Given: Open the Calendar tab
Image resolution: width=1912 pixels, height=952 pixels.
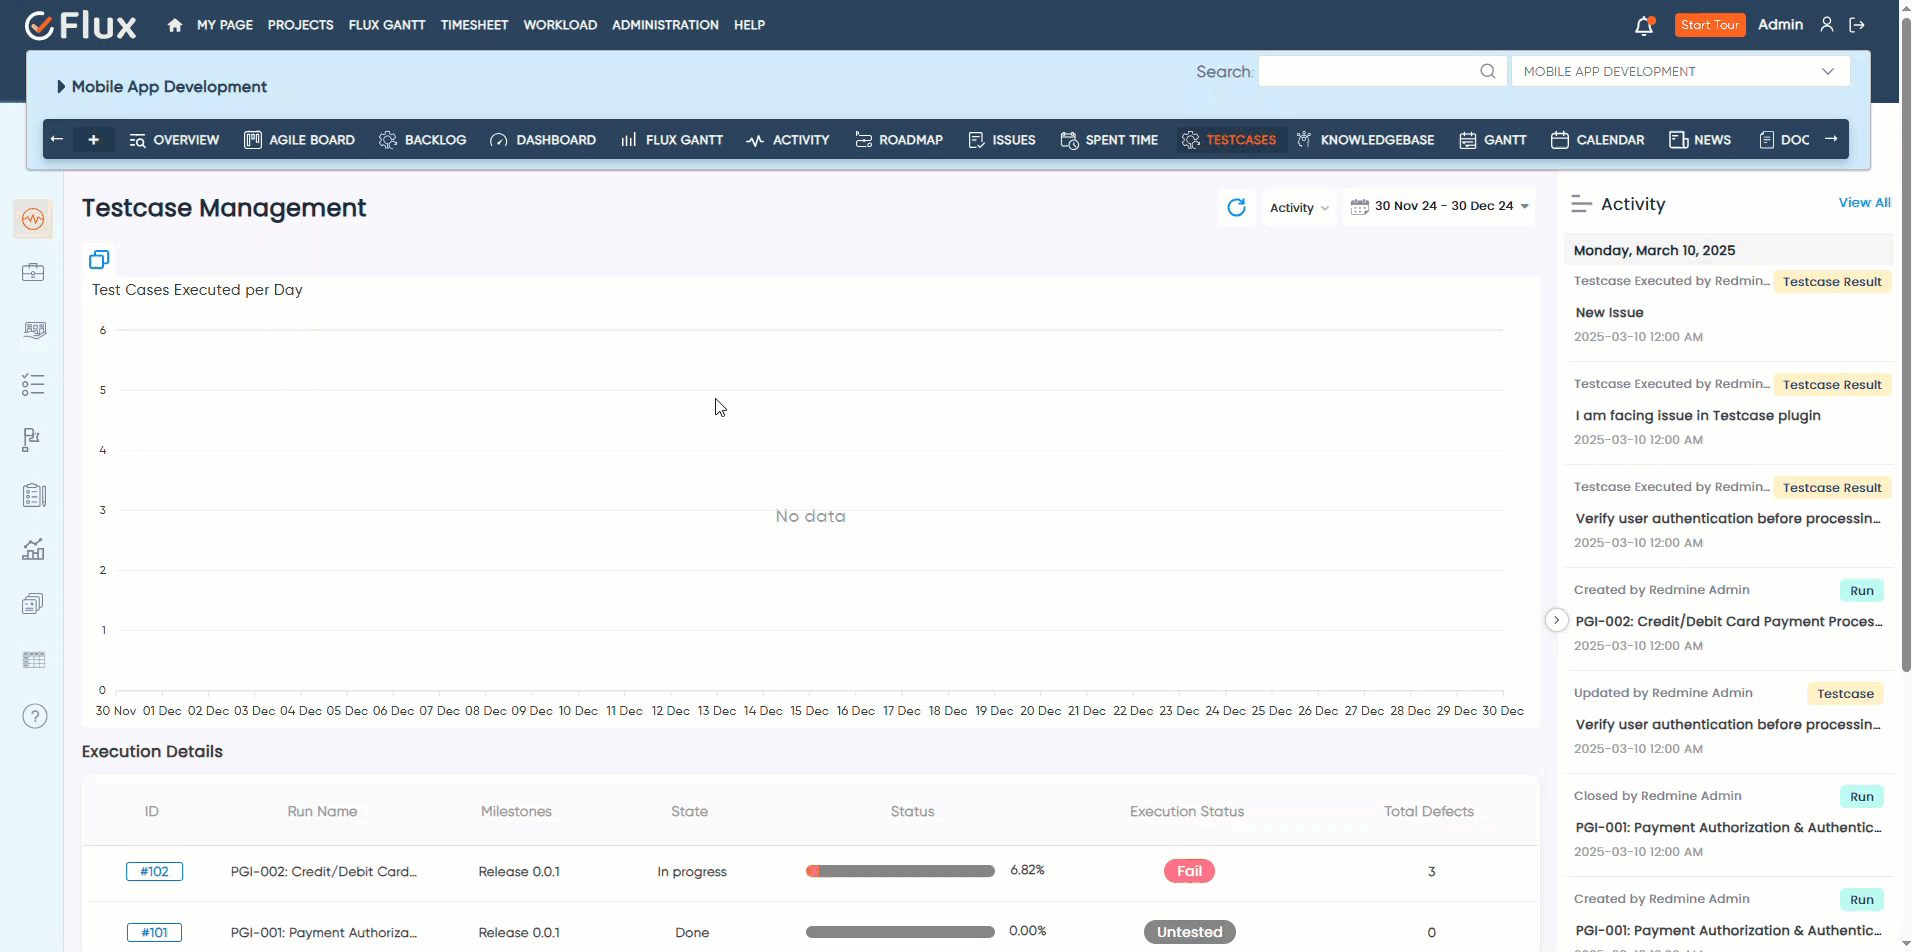Looking at the screenshot, I should [x=1597, y=140].
